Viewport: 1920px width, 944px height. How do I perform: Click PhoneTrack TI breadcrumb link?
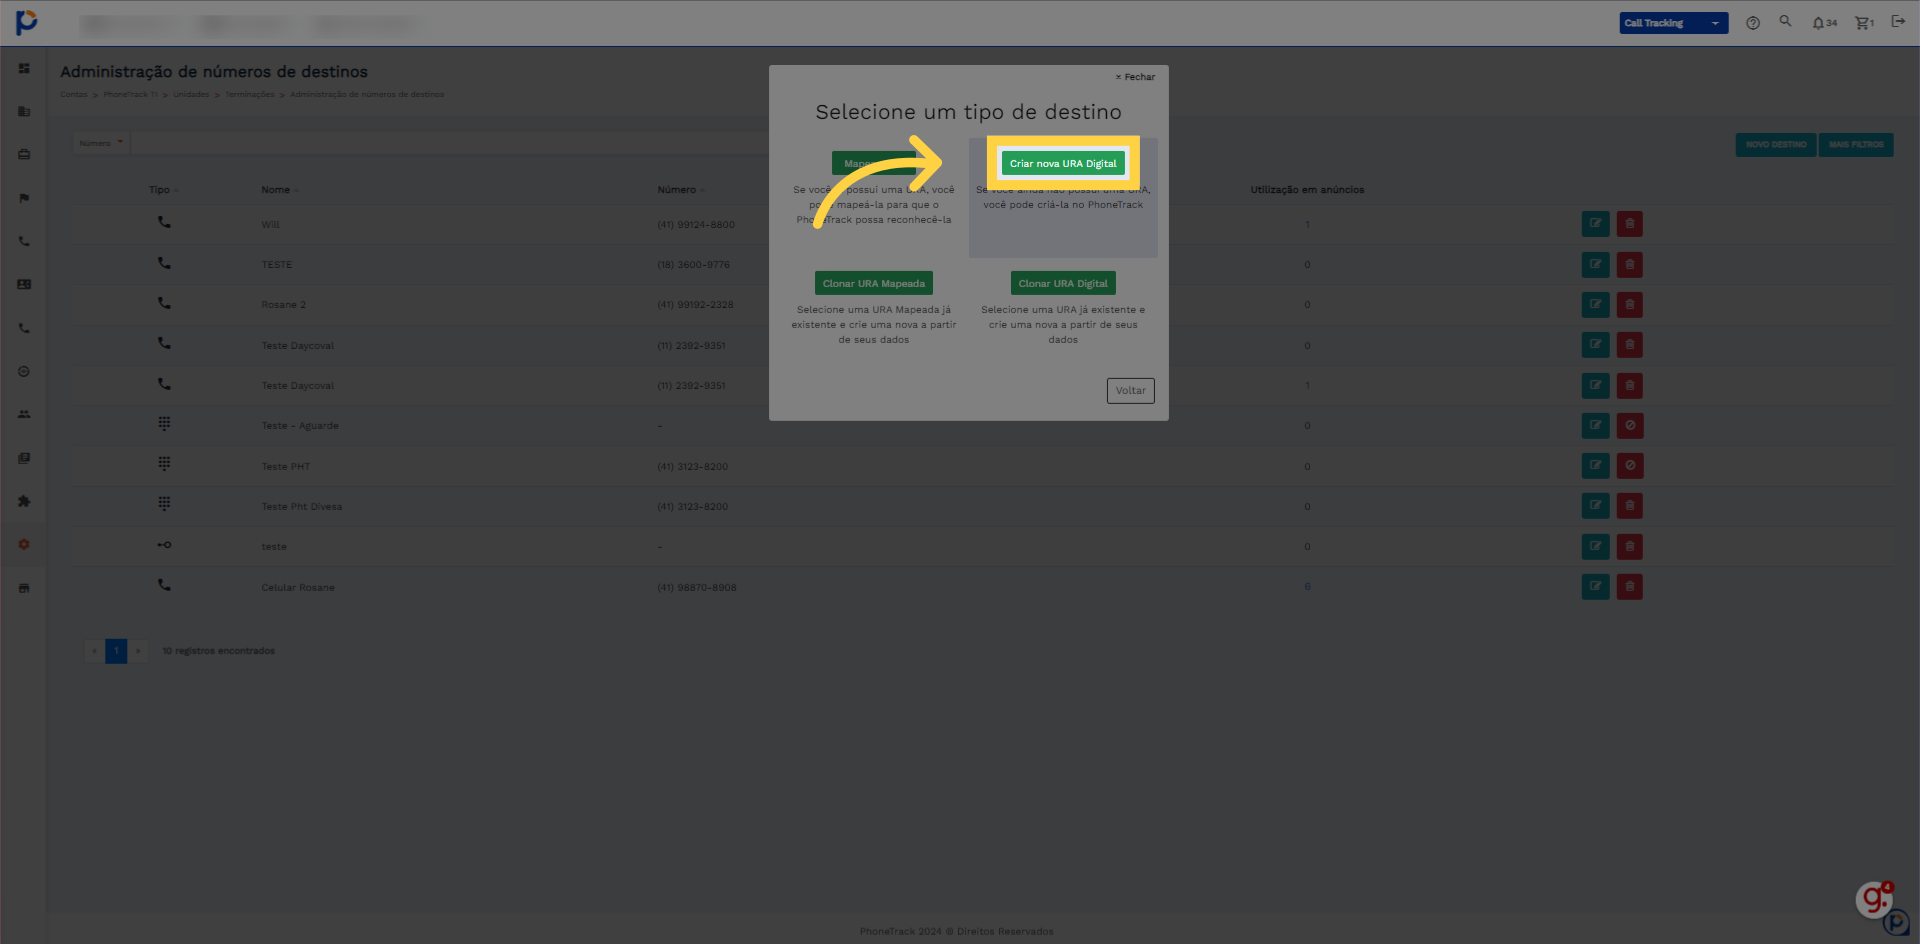coord(131,95)
